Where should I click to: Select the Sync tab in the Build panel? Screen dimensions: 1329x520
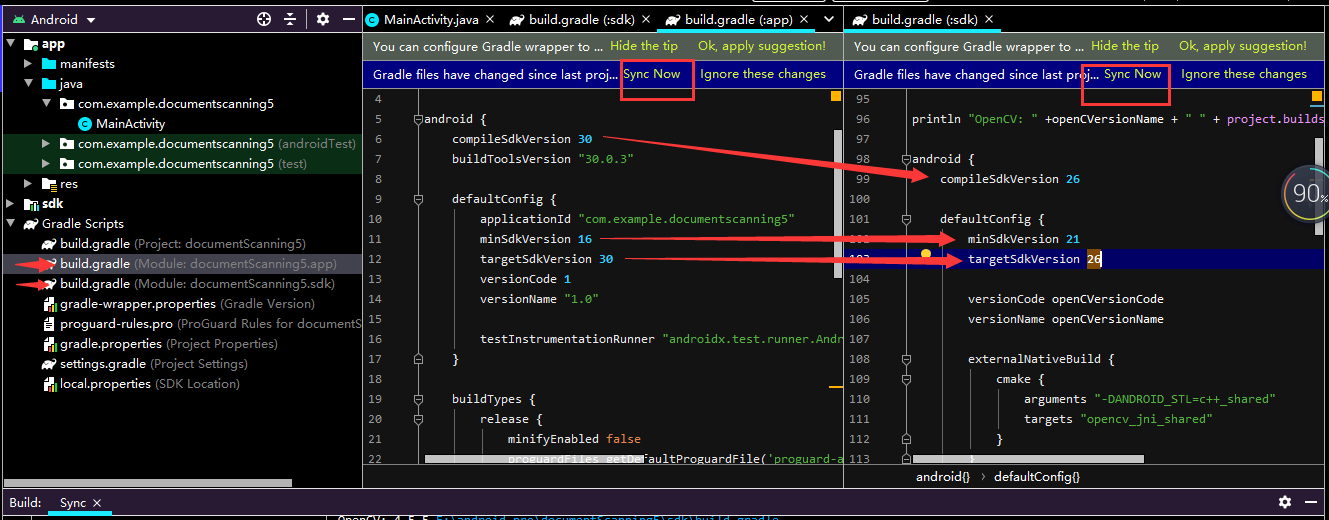73,503
